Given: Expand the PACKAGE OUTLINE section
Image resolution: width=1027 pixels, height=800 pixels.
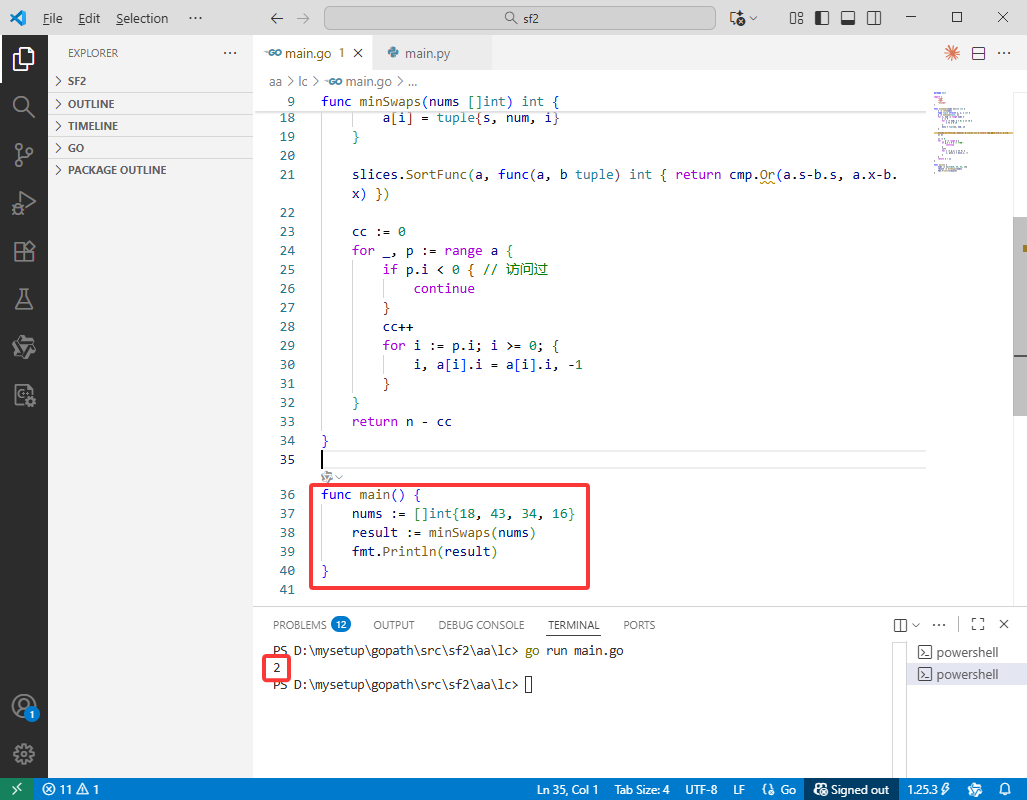Looking at the screenshot, I should click(x=151, y=170).
